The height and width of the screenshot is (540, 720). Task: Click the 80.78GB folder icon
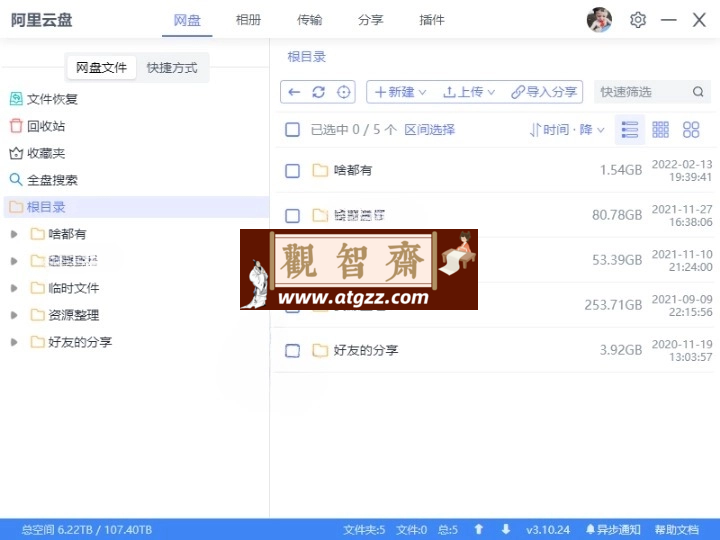(x=320, y=215)
